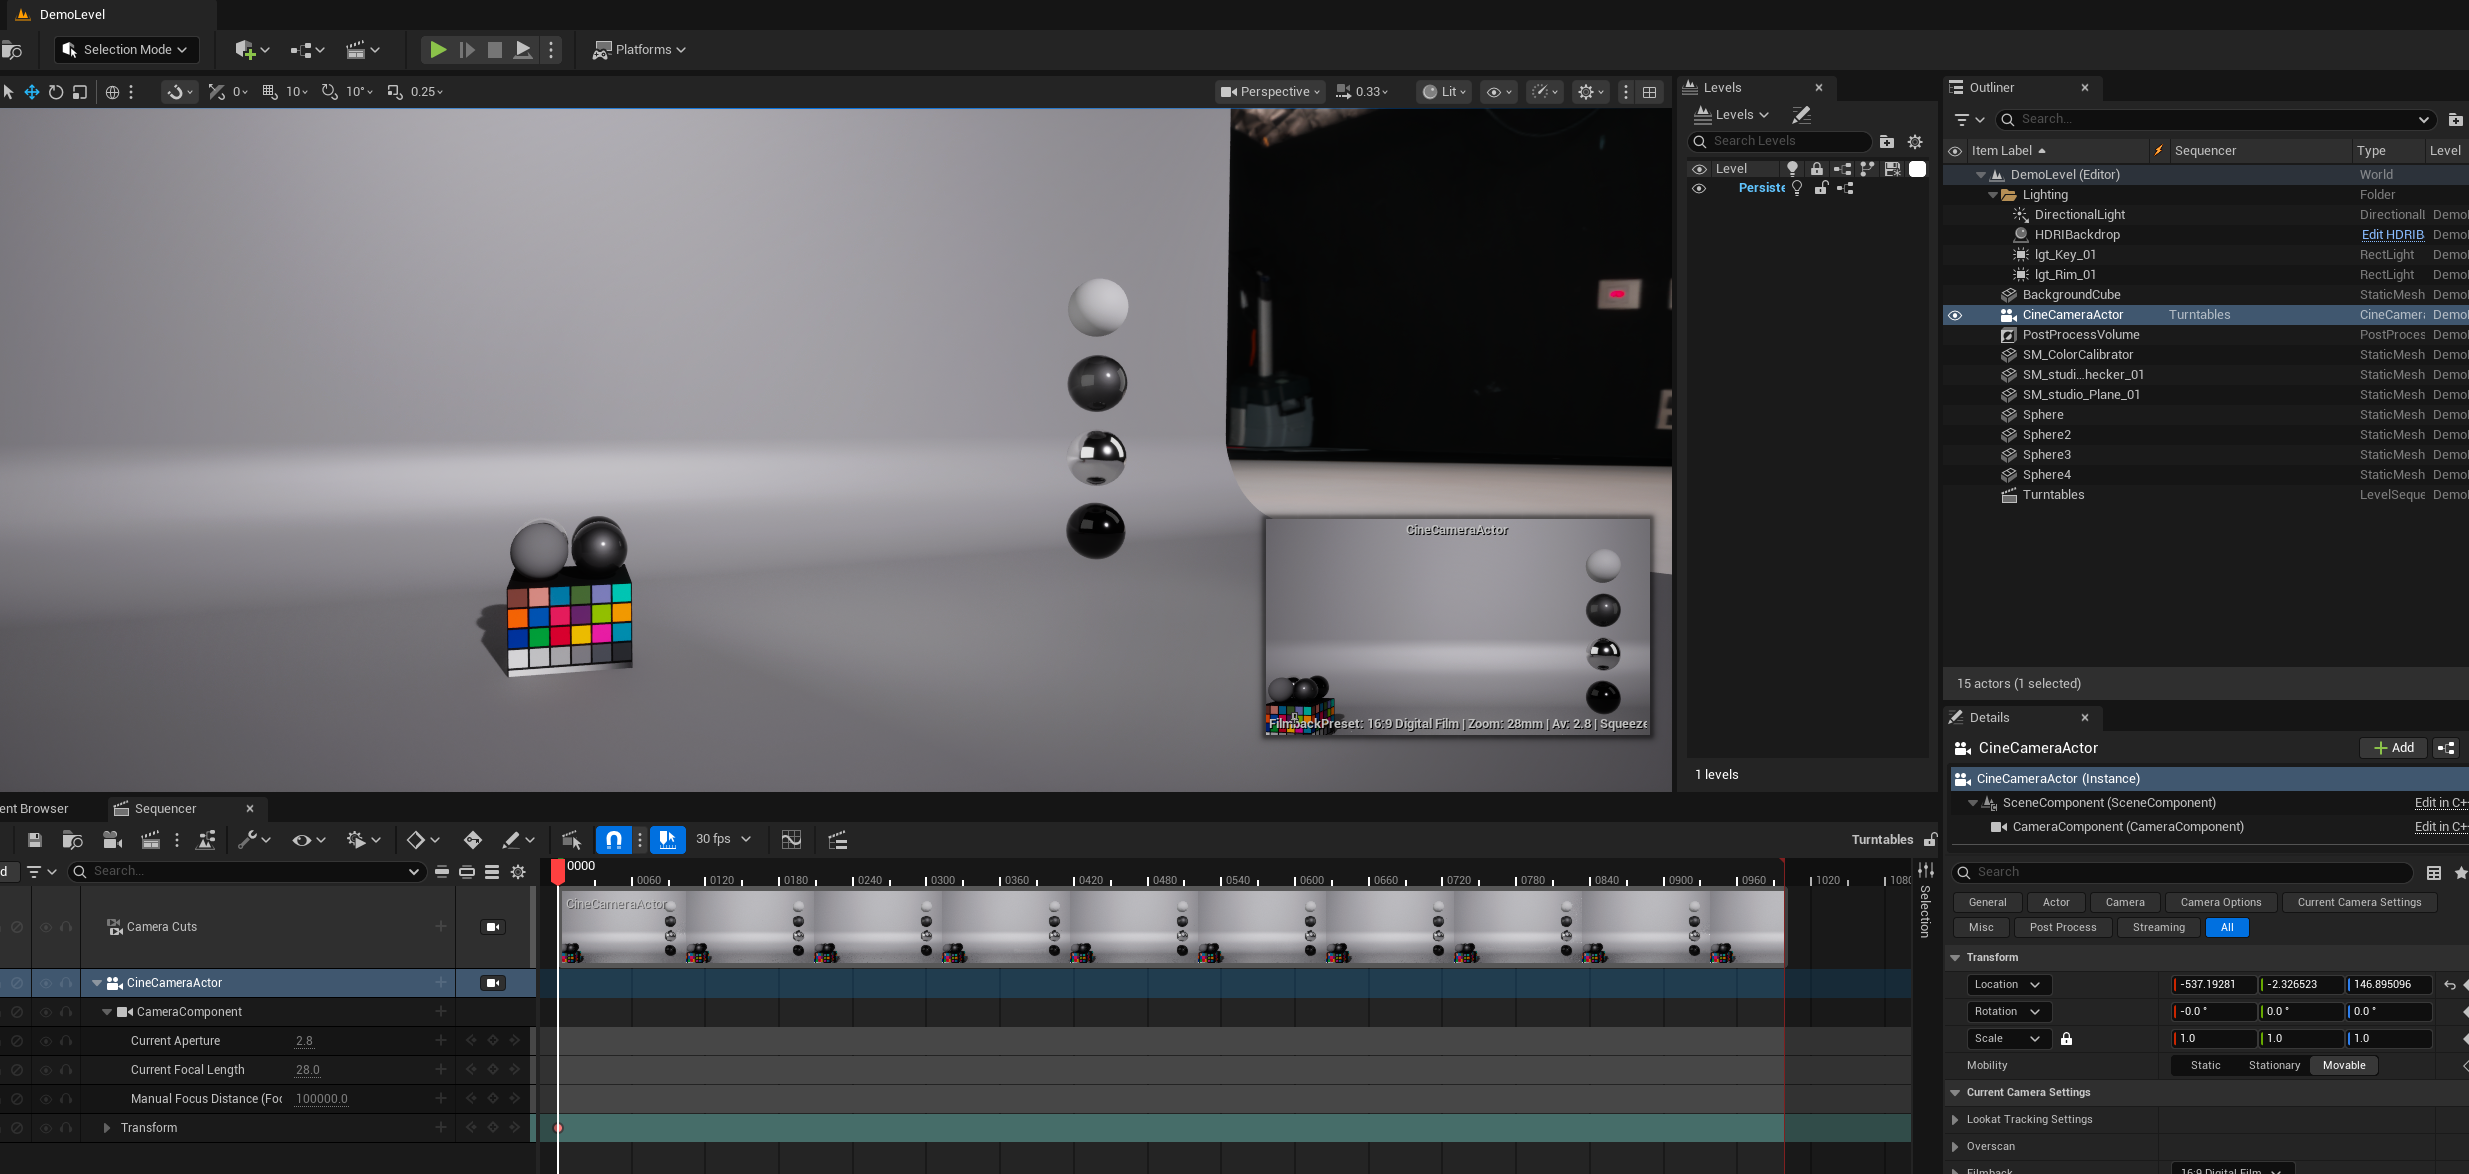Open the Perspective viewport dropdown
The width and height of the screenshot is (2469, 1174).
[1267, 91]
